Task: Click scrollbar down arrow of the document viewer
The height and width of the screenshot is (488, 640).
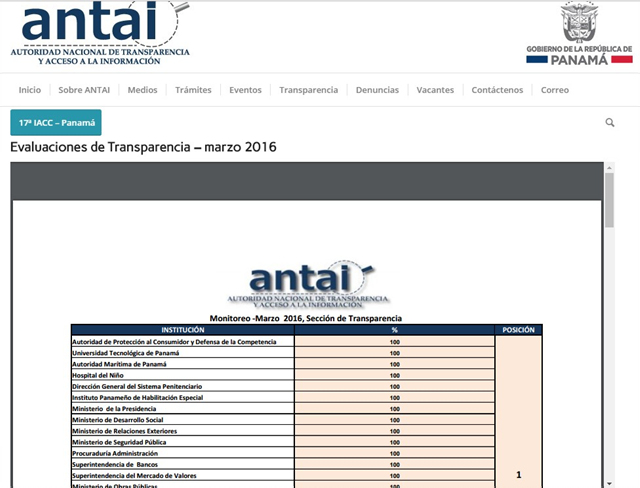Action: click(609, 484)
